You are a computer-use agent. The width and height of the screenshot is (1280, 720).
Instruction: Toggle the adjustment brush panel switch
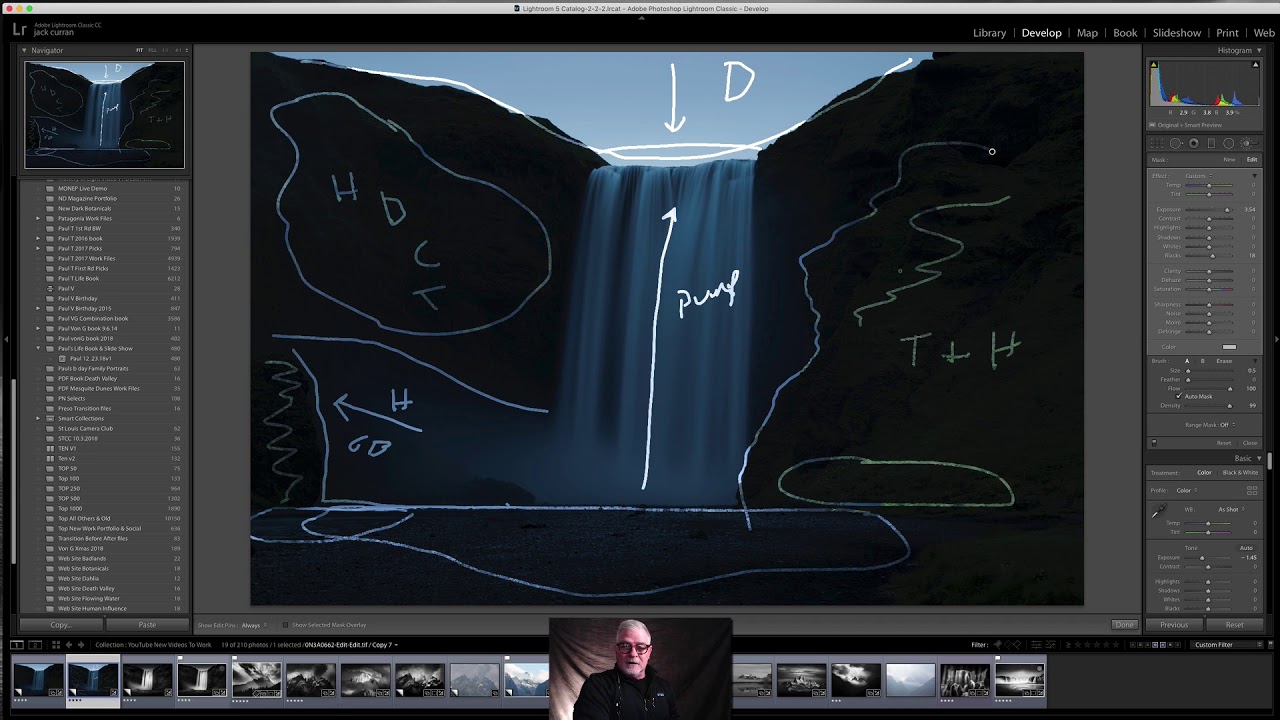click(1154, 442)
